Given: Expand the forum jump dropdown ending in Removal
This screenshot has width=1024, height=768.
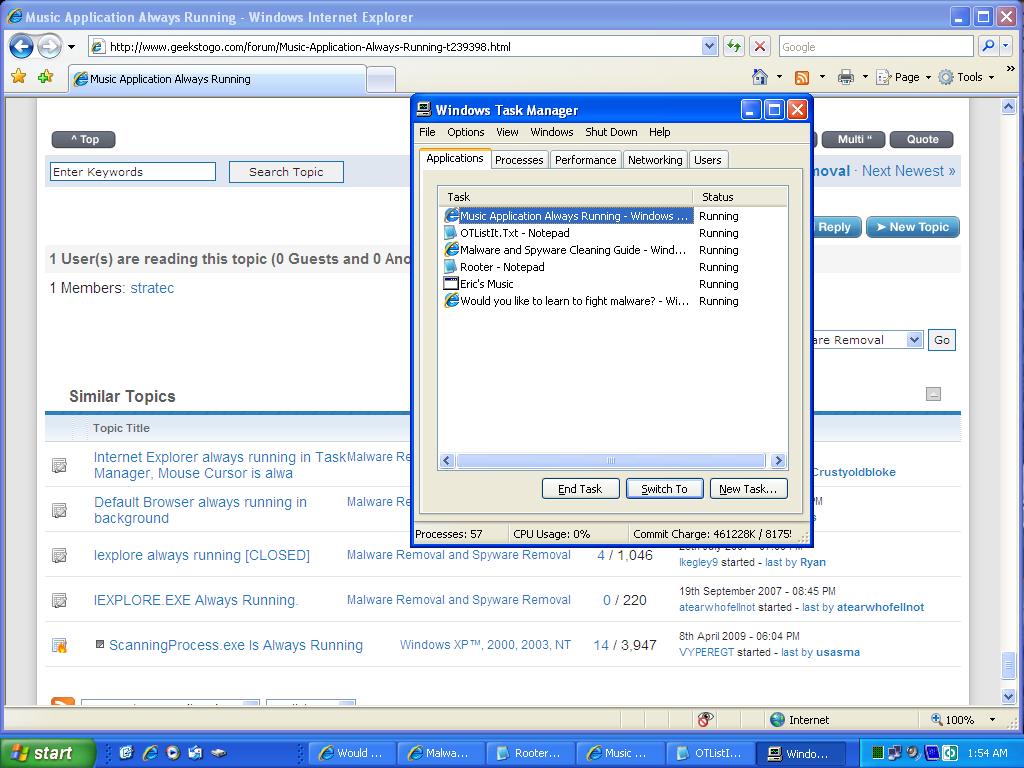Looking at the screenshot, I should [x=914, y=340].
